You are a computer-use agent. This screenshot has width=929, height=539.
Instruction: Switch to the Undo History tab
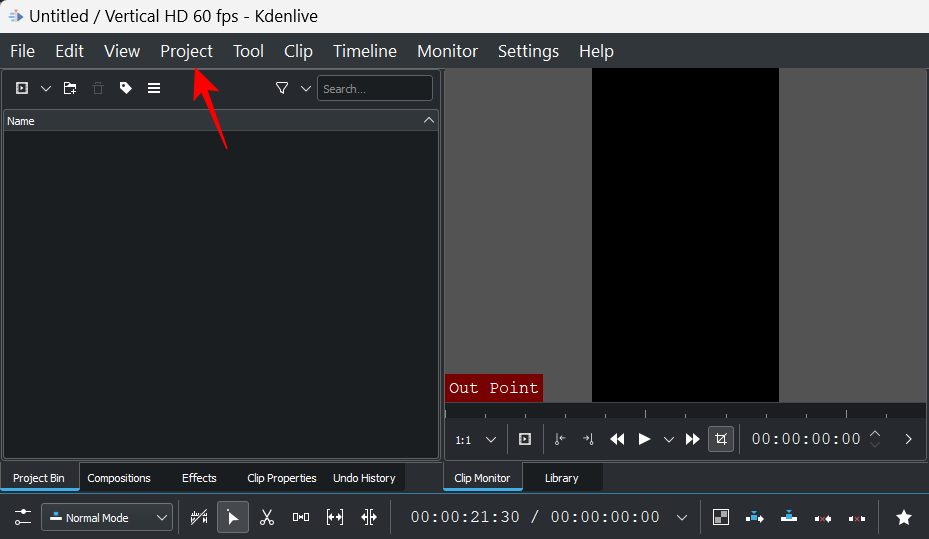(364, 477)
